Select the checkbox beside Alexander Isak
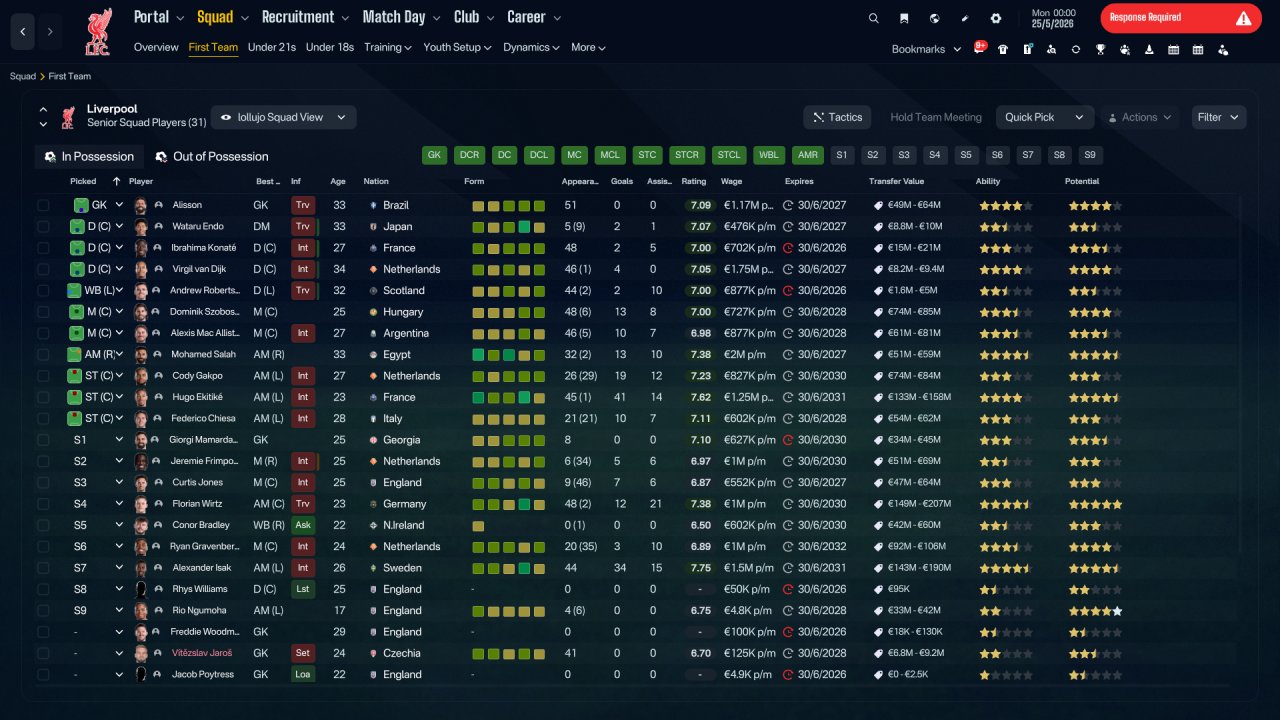The height and width of the screenshot is (720, 1280). (43, 568)
